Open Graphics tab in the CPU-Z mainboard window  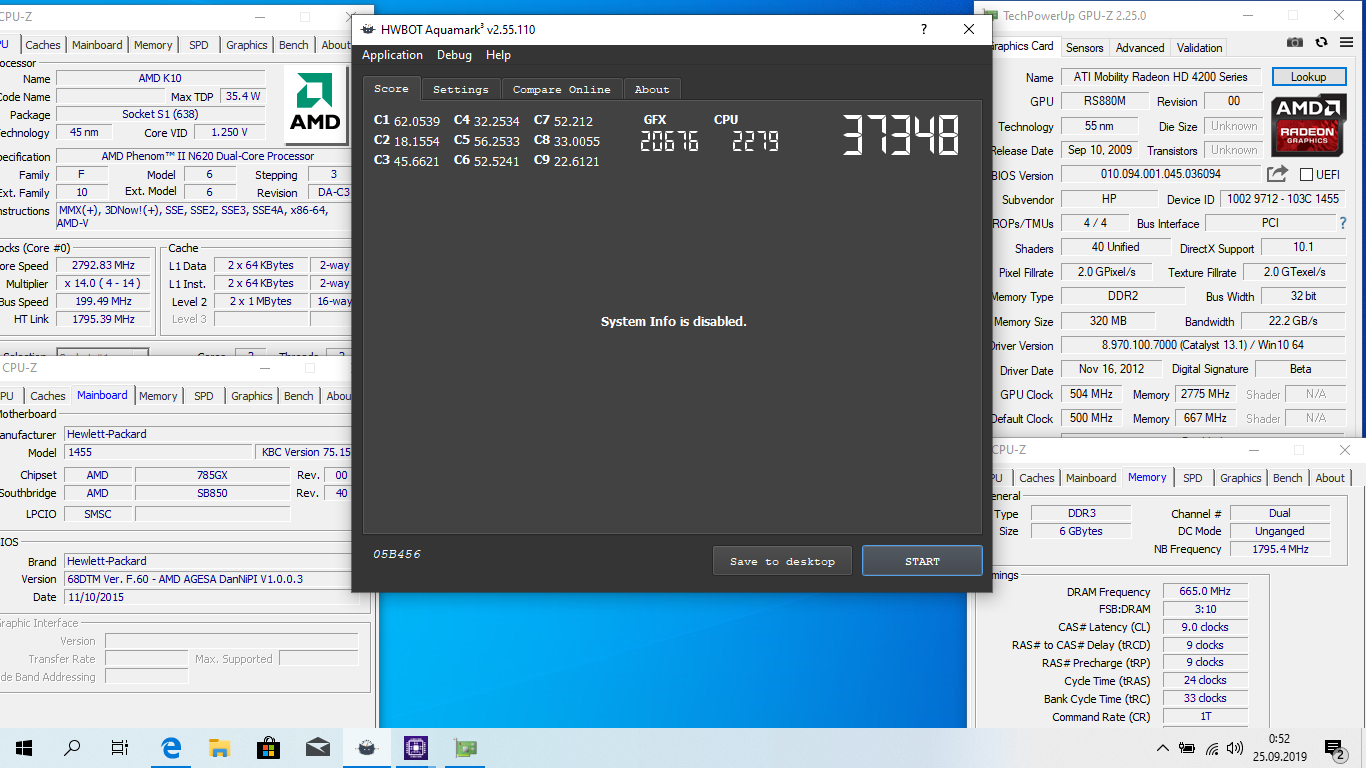252,396
